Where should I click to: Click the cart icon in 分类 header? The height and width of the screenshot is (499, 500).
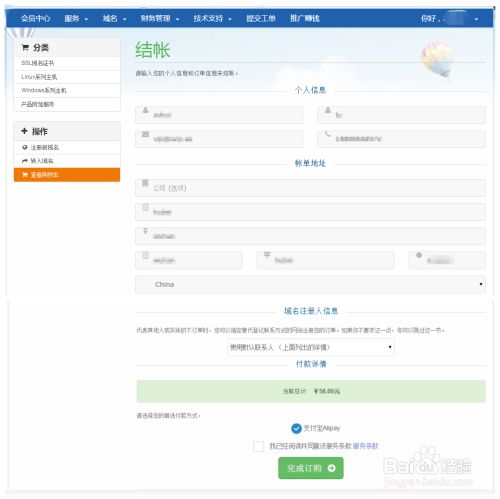point(25,47)
